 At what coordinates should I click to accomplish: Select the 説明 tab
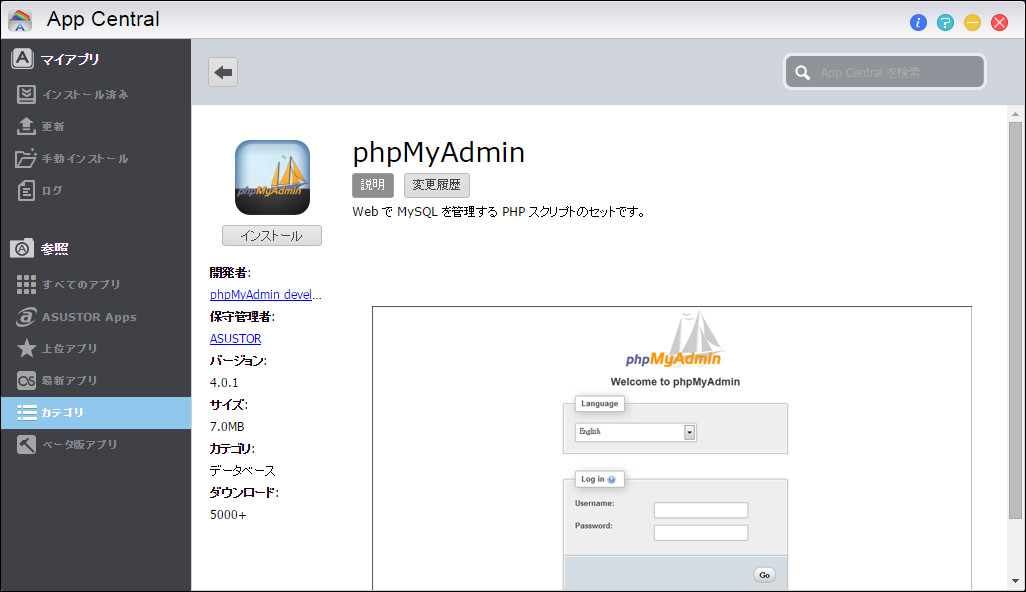(372, 185)
